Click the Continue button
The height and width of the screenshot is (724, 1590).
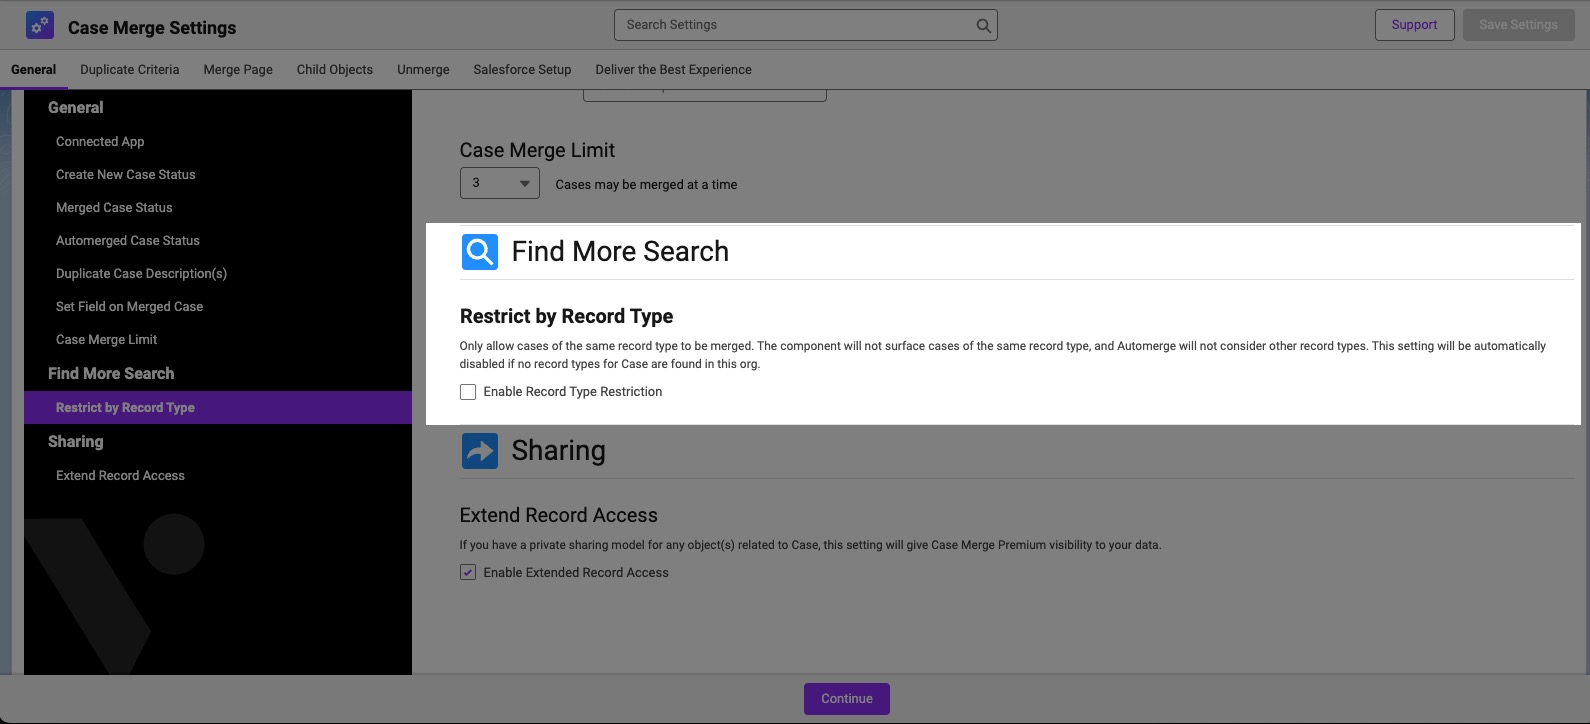pyautogui.click(x=847, y=699)
